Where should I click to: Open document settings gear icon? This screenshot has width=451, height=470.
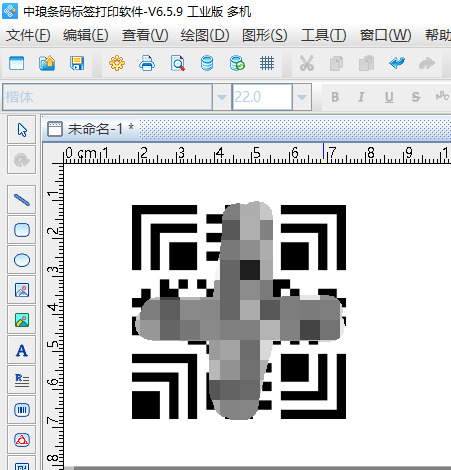[117, 63]
